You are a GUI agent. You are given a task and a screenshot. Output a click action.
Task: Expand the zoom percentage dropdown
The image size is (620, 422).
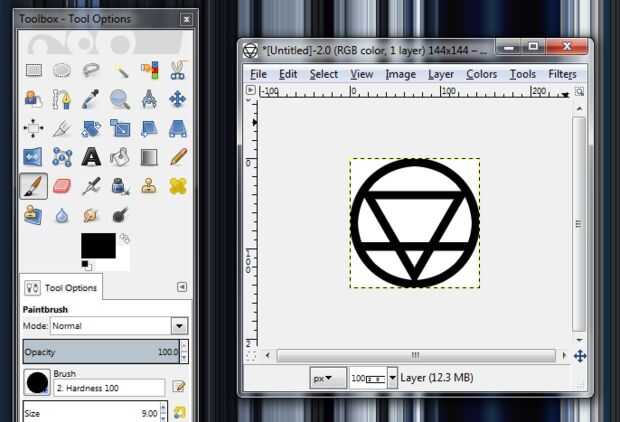click(392, 378)
